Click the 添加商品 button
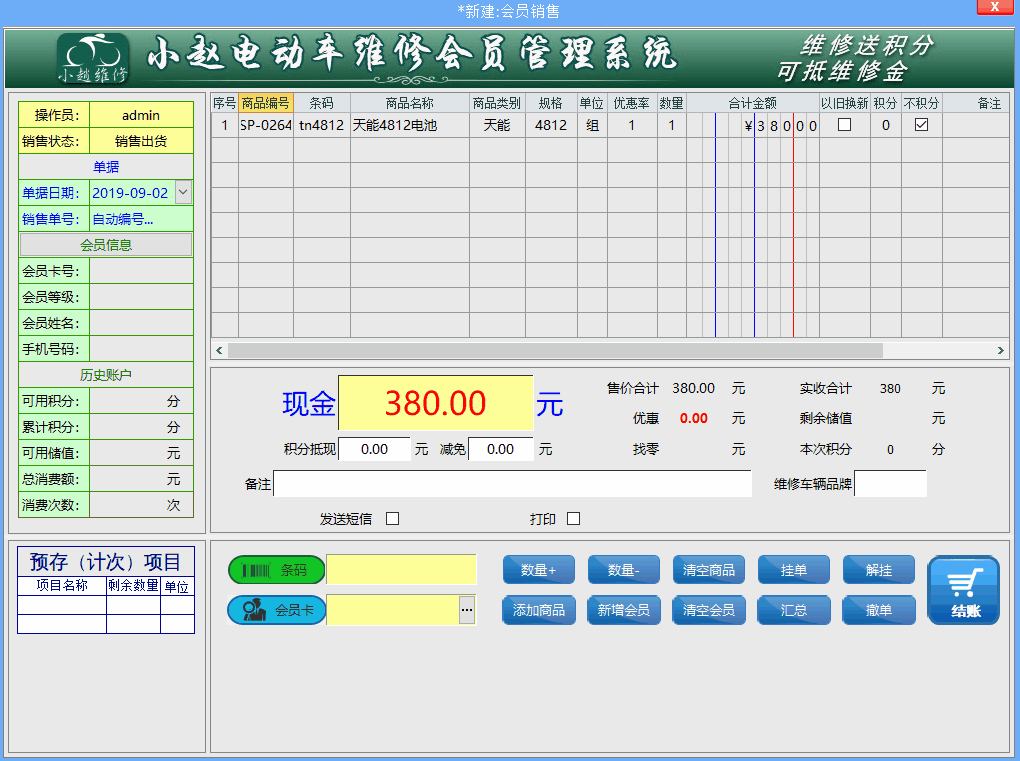 [539, 610]
